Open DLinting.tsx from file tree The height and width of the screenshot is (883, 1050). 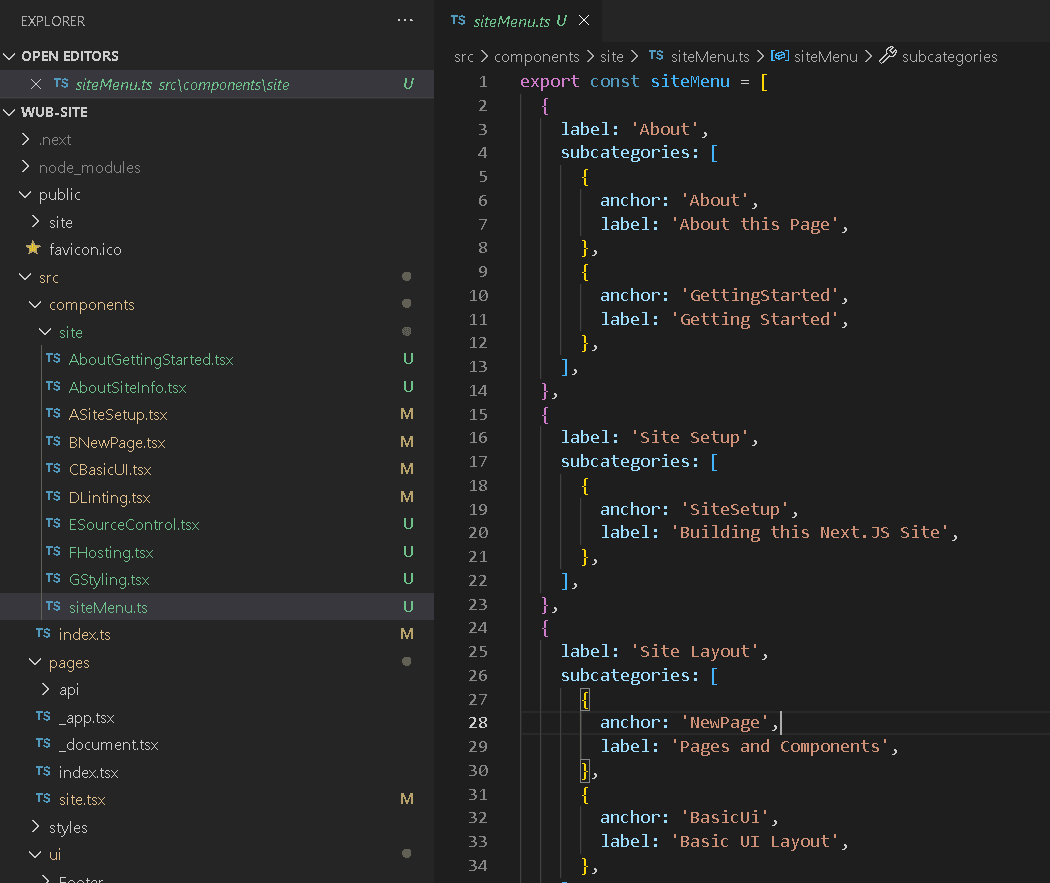pyautogui.click(x=109, y=497)
